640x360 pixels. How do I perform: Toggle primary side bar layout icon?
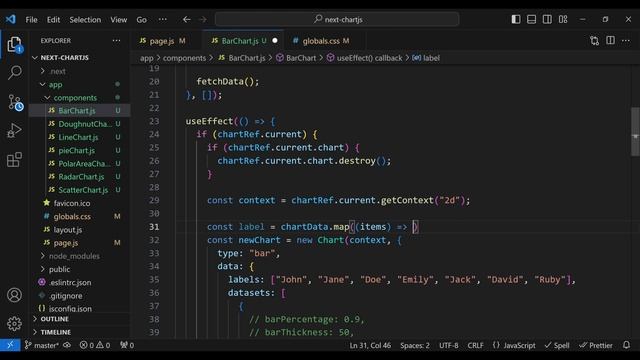(x=516, y=19)
